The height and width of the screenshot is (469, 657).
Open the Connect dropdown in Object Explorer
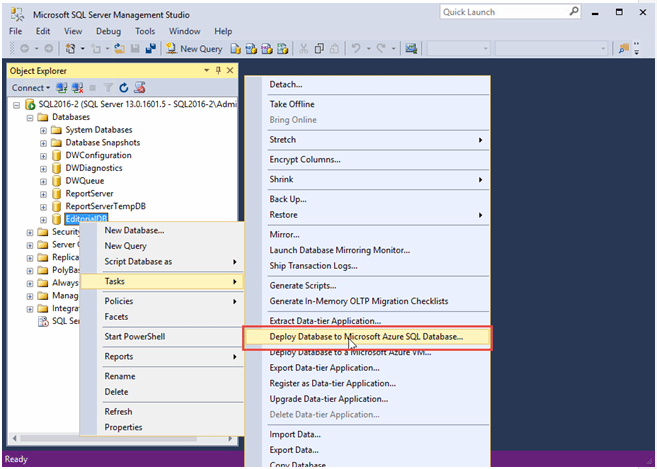click(x=31, y=88)
